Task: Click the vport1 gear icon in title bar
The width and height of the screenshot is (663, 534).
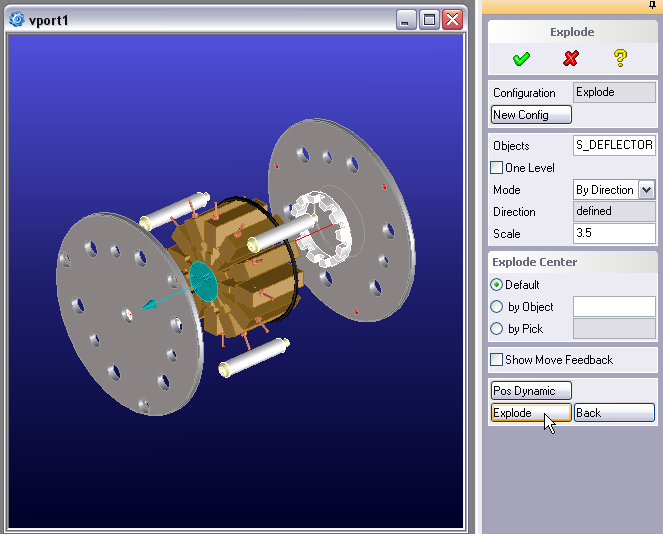Action: click(x=17, y=20)
